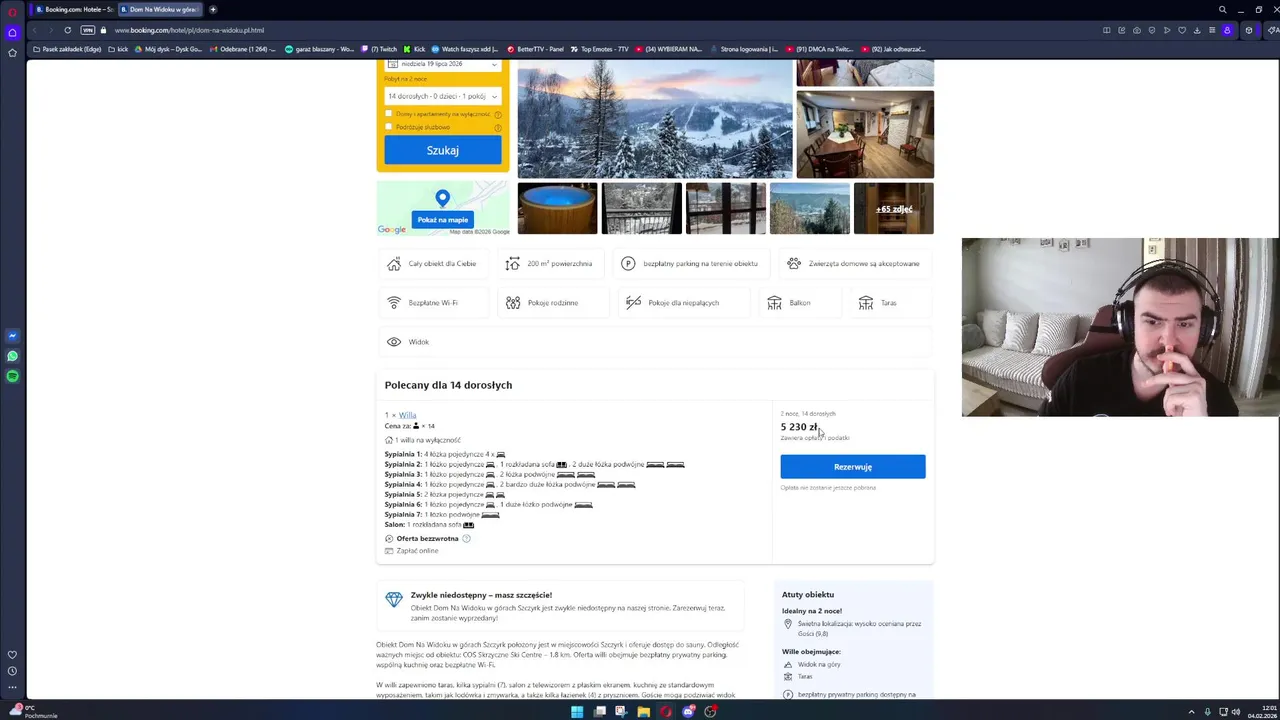Open guests dropdown '14 dorosłych - 0 dzieci'
Viewport: 1280px width, 720px height.
pos(443,96)
